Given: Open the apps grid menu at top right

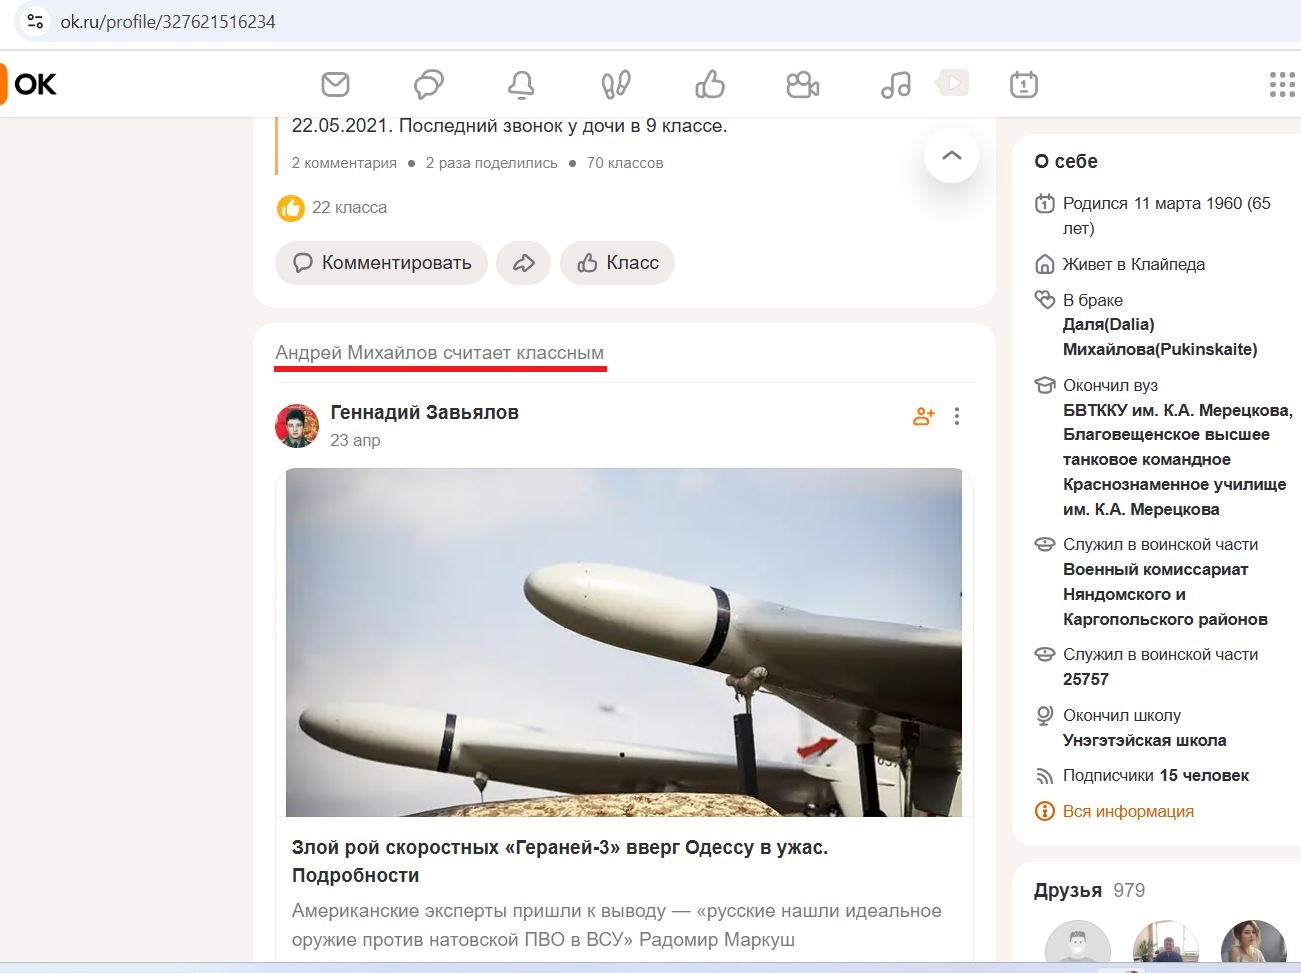Looking at the screenshot, I should point(1281,85).
